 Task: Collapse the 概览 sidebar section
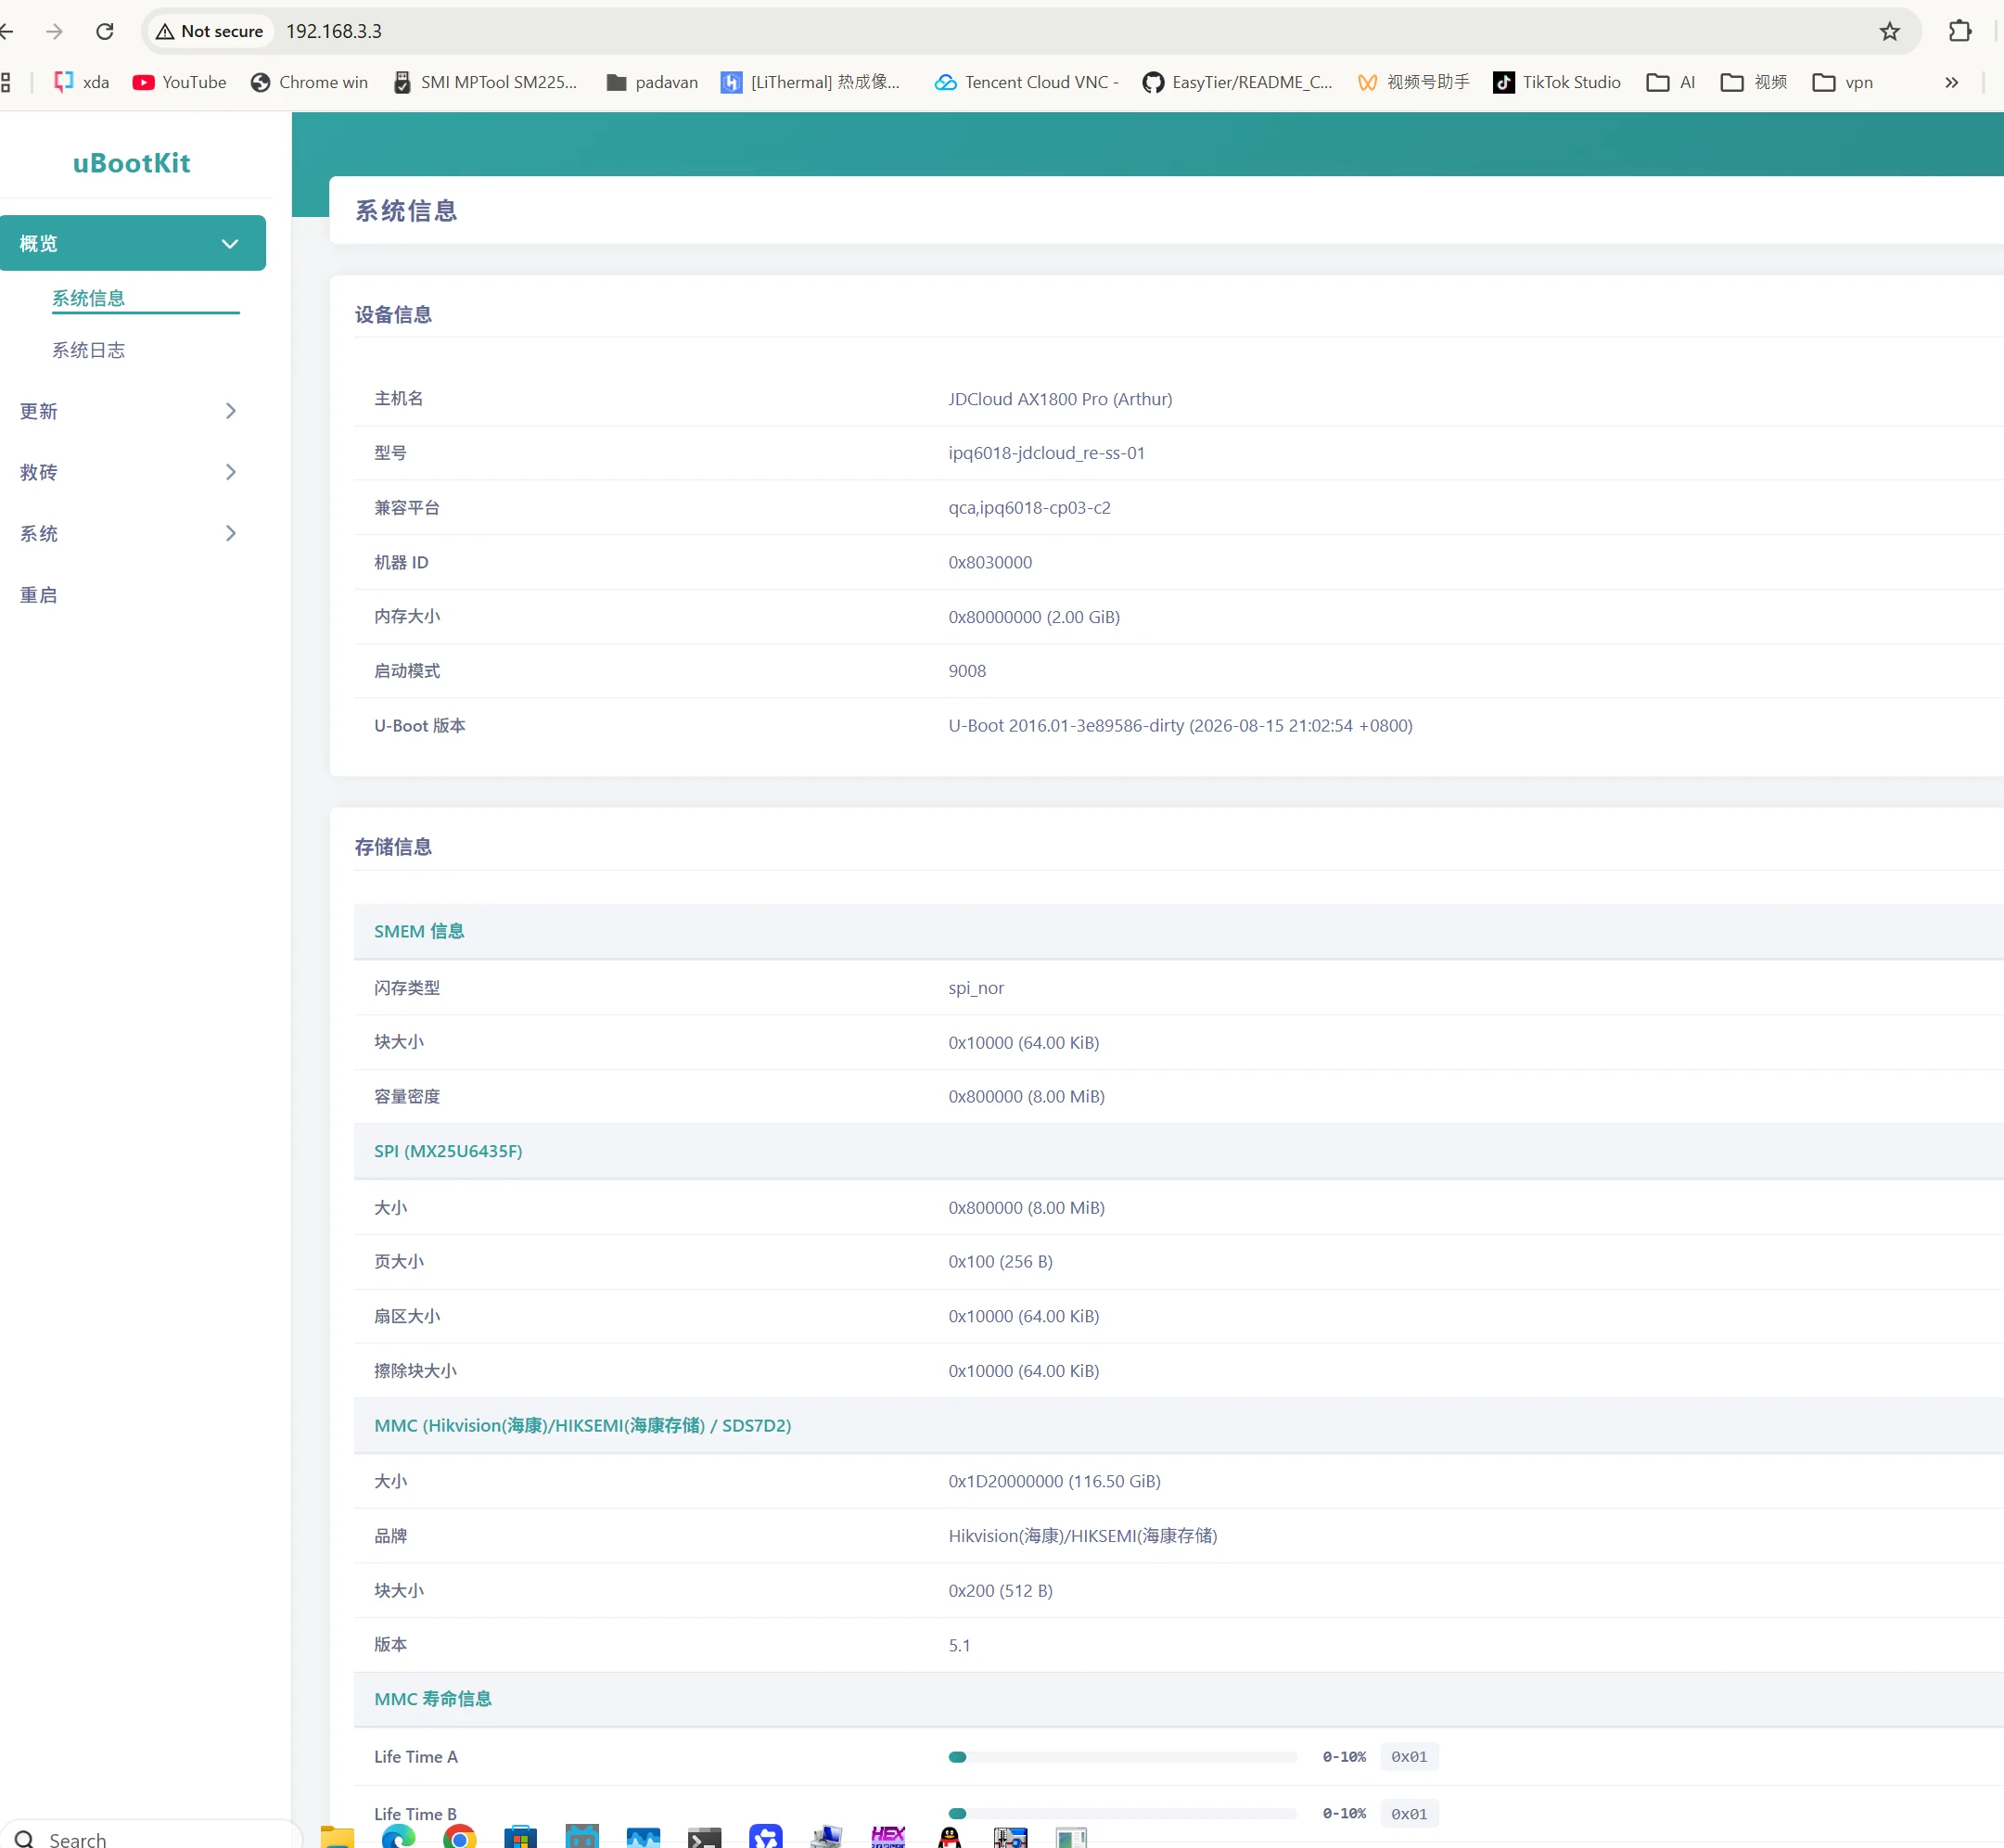(133, 243)
